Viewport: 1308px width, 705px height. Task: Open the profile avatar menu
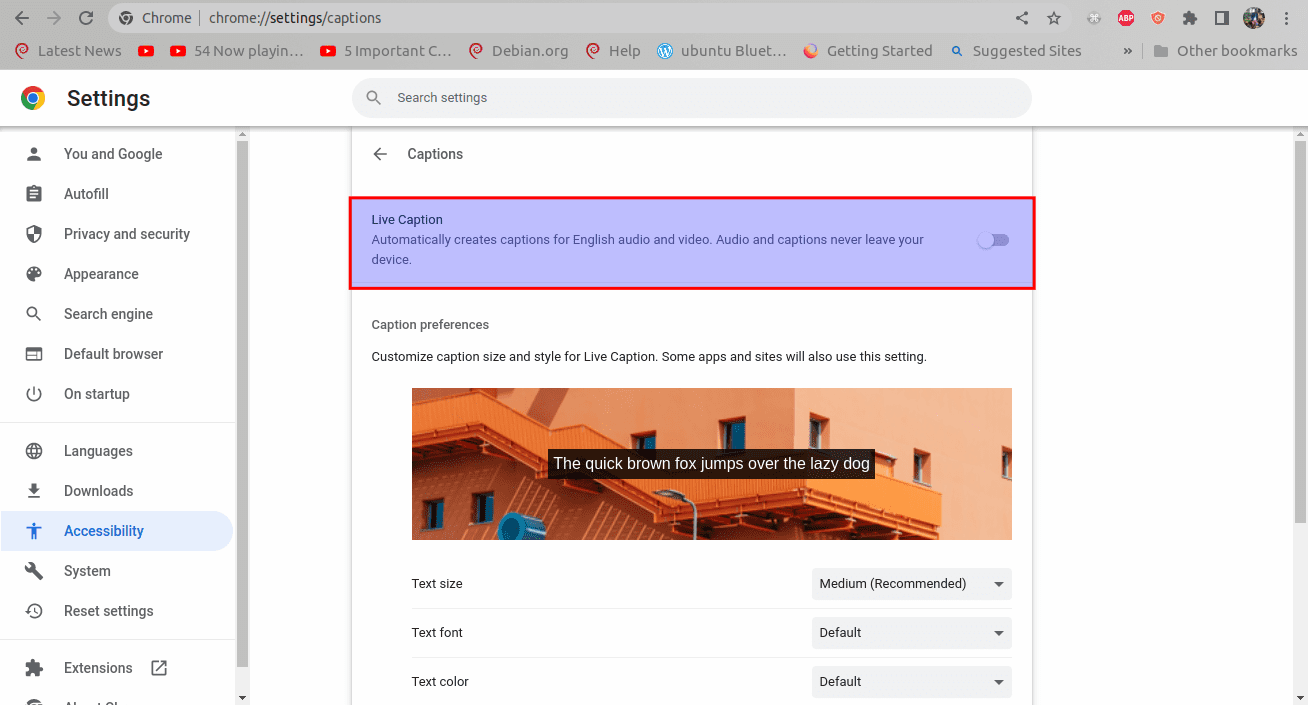click(1254, 18)
